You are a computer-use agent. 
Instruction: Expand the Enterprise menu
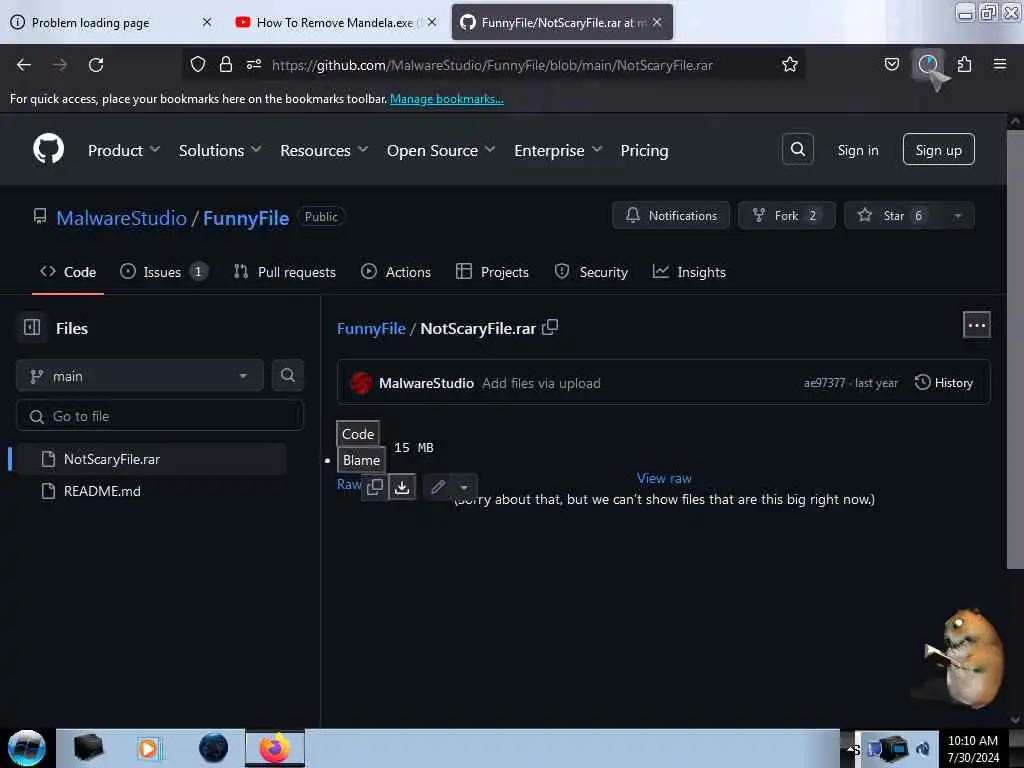[558, 150]
